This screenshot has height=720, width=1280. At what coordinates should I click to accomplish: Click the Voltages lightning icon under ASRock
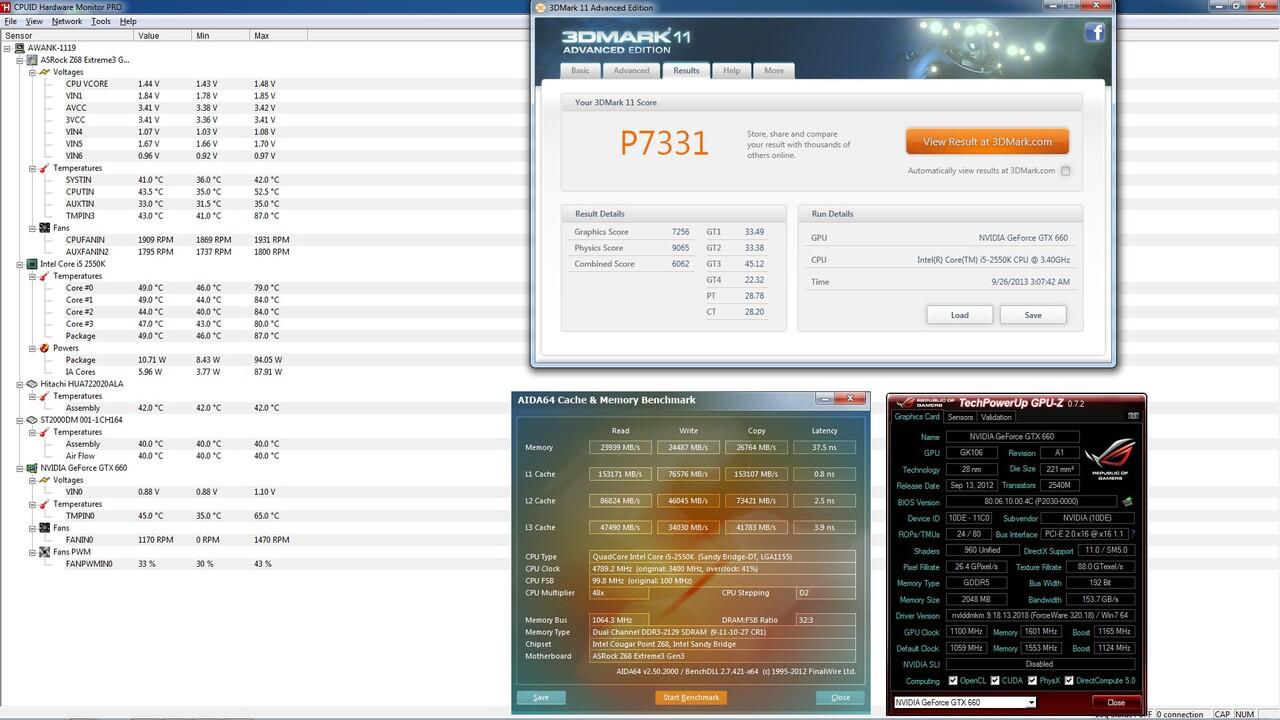tap(44, 72)
